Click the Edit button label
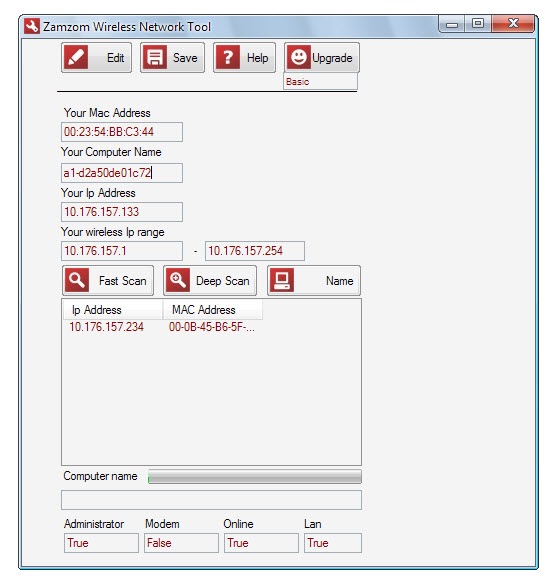The width and height of the screenshot is (548, 581). coord(115,58)
